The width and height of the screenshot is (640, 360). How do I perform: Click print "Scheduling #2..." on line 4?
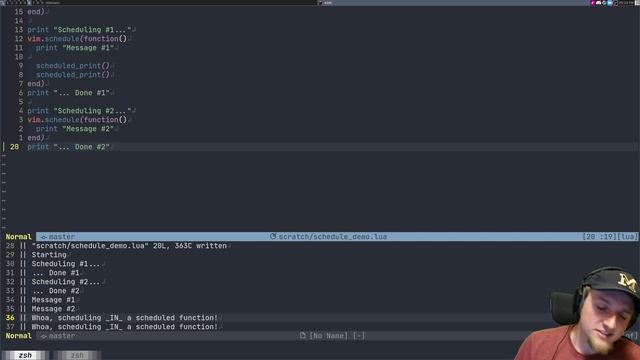click(79, 111)
